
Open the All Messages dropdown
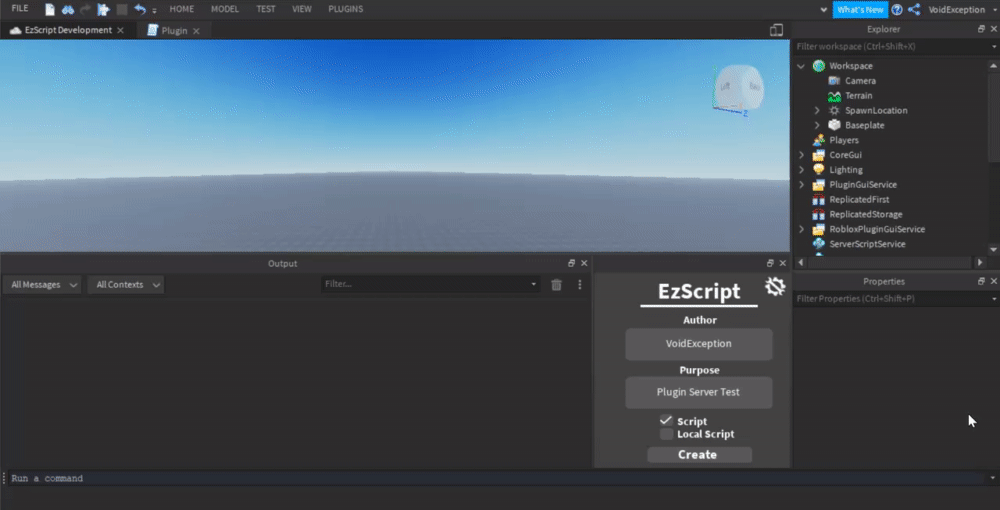tap(43, 285)
